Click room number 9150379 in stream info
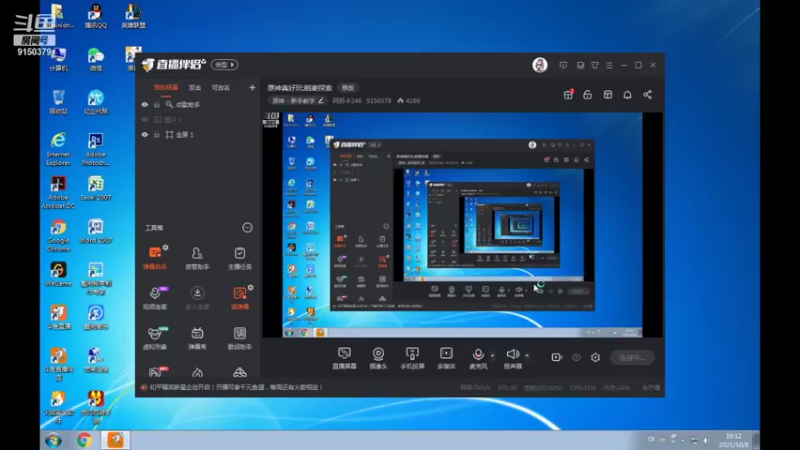The height and width of the screenshot is (450, 800). pyautogui.click(x=379, y=101)
